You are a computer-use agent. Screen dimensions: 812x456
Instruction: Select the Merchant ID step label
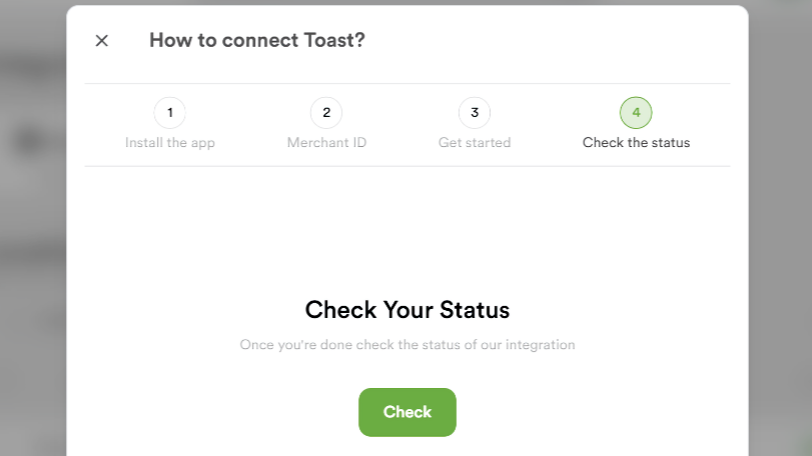[x=326, y=143]
